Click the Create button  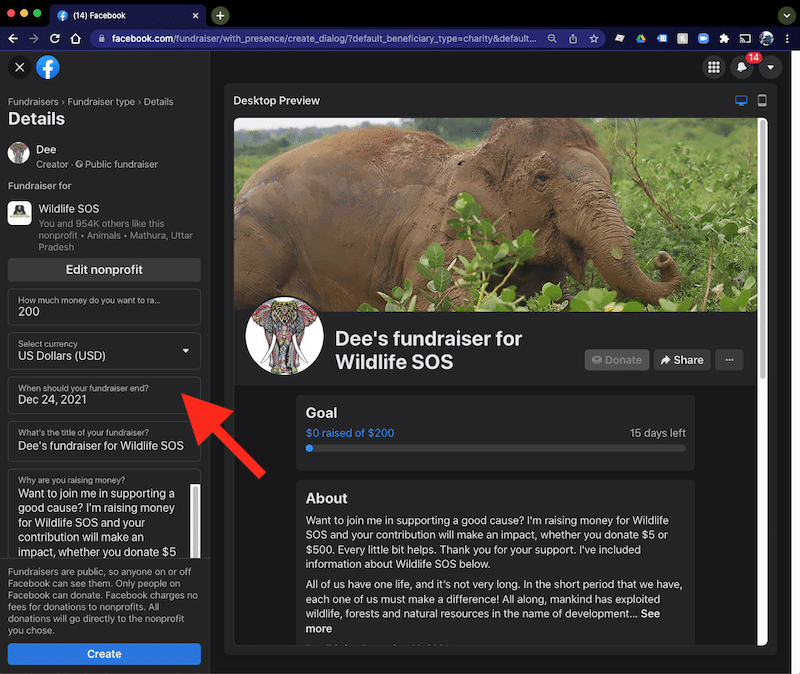[x=104, y=654]
